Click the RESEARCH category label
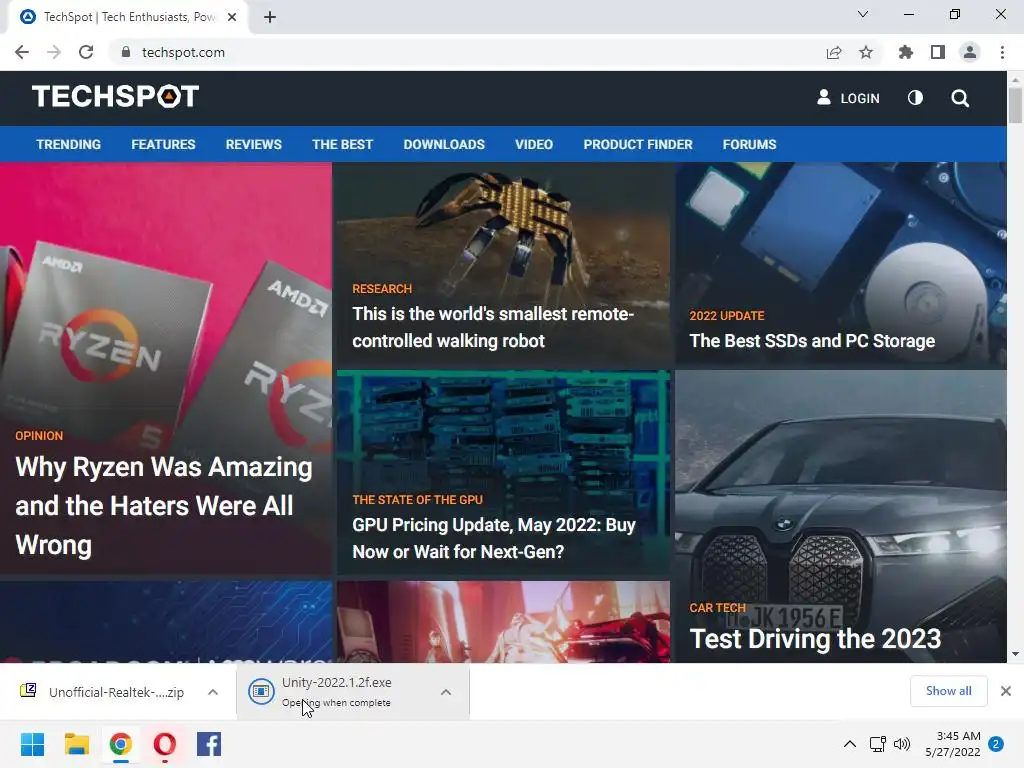 coord(382,289)
